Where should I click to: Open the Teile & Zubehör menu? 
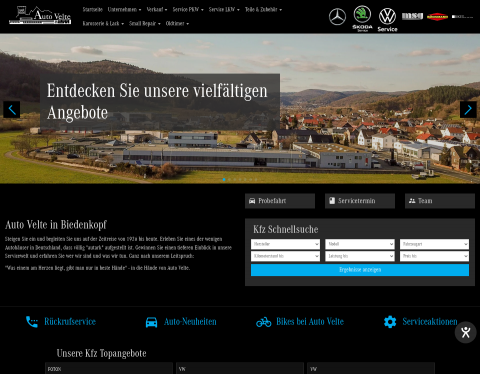[263, 10]
